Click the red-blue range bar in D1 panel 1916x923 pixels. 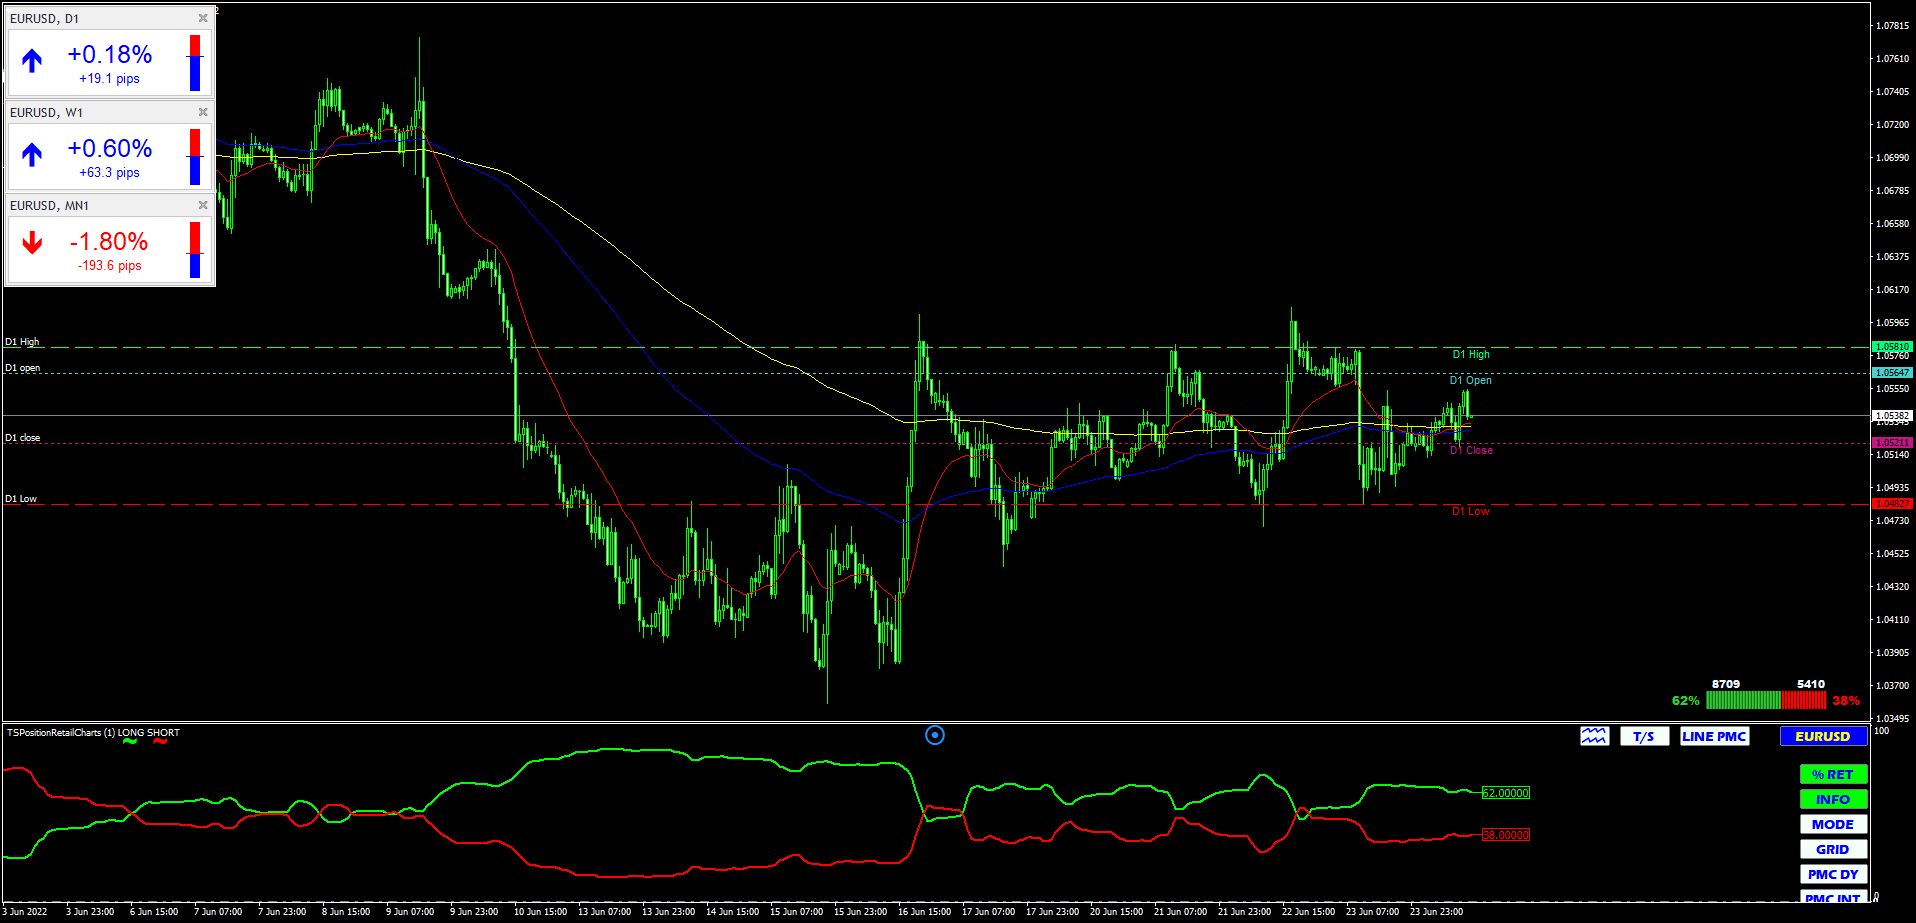pos(195,63)
